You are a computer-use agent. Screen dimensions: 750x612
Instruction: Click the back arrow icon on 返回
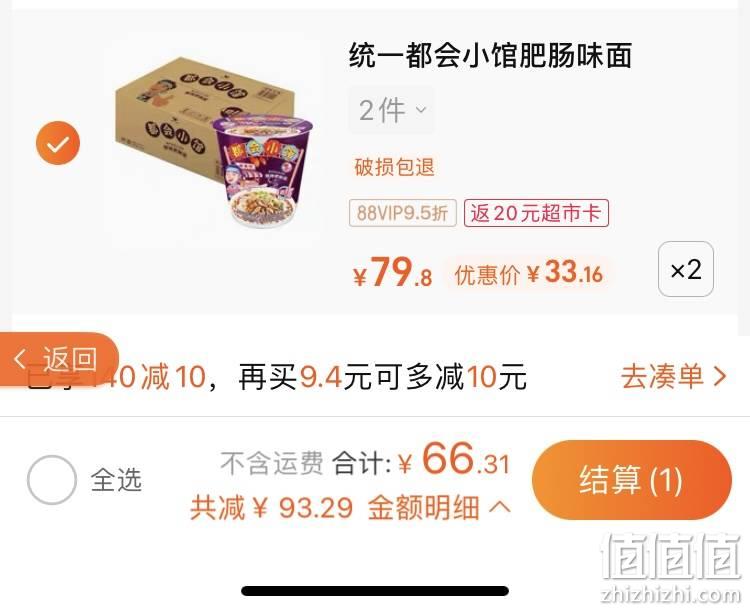click(20, 358)
